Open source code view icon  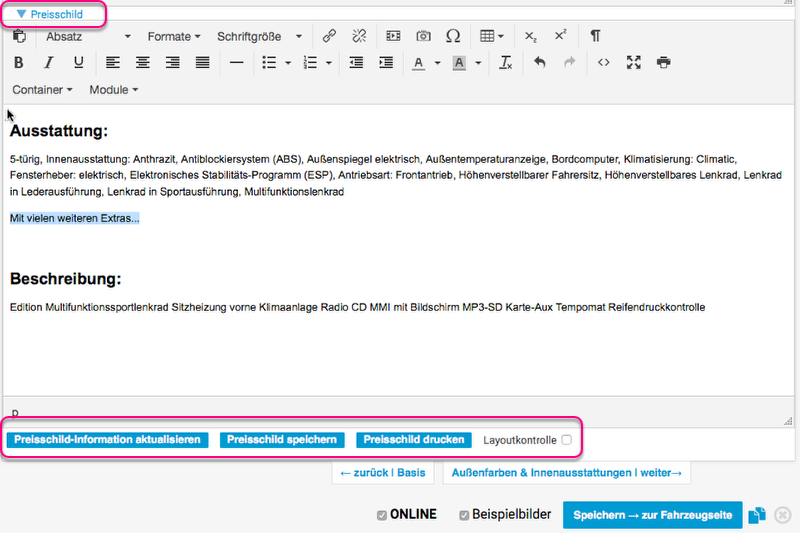click(x=603, y=62)
